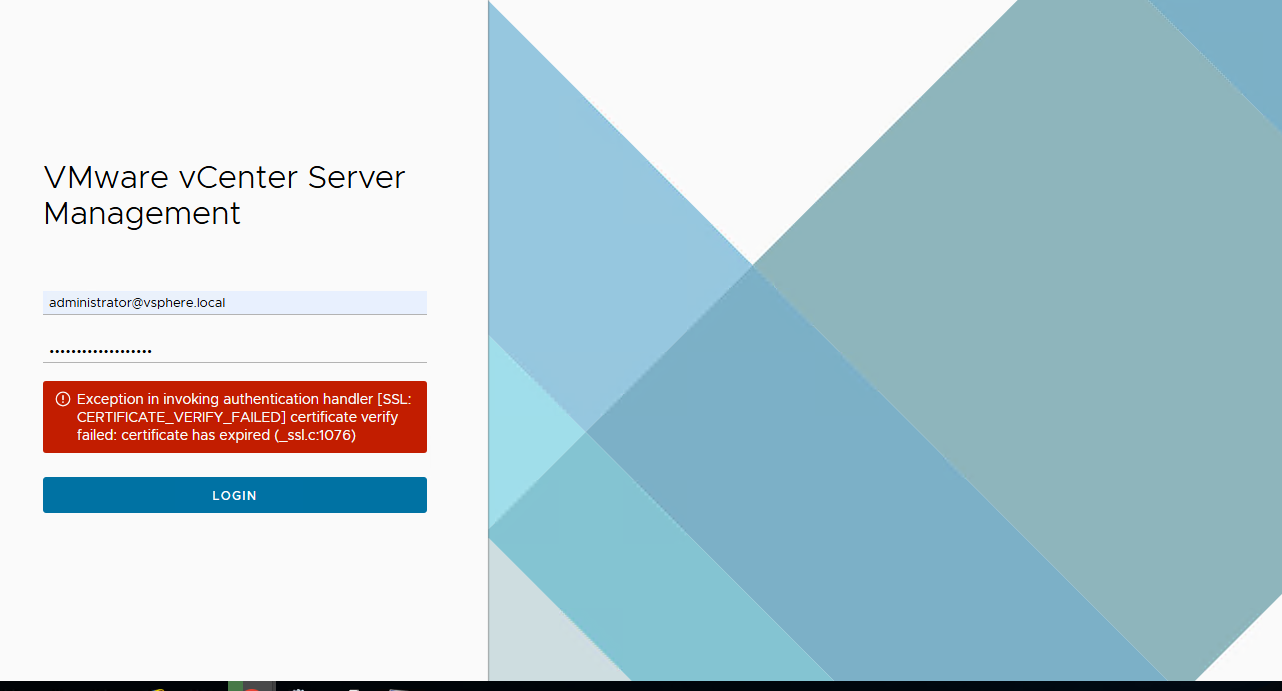This screenshot has width=1282, height=691.
Task: Click the SSL CERTIFICATE_VERIFY_FAILED error message text
Action: [244, 417]
